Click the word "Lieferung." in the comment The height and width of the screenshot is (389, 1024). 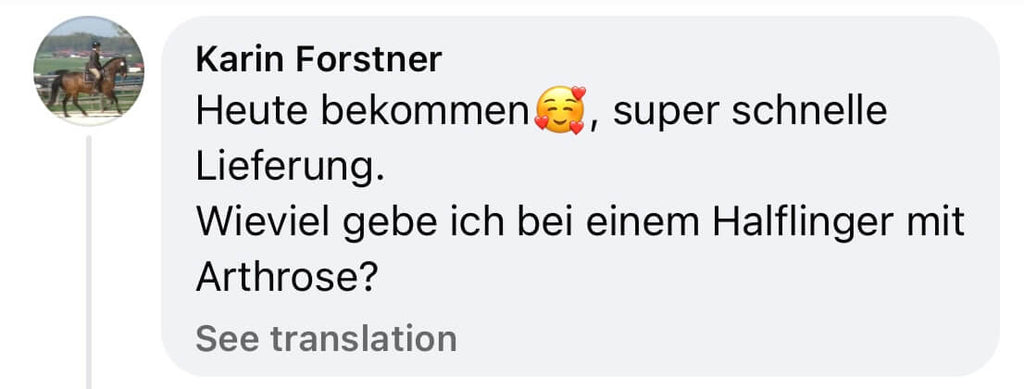289,168
